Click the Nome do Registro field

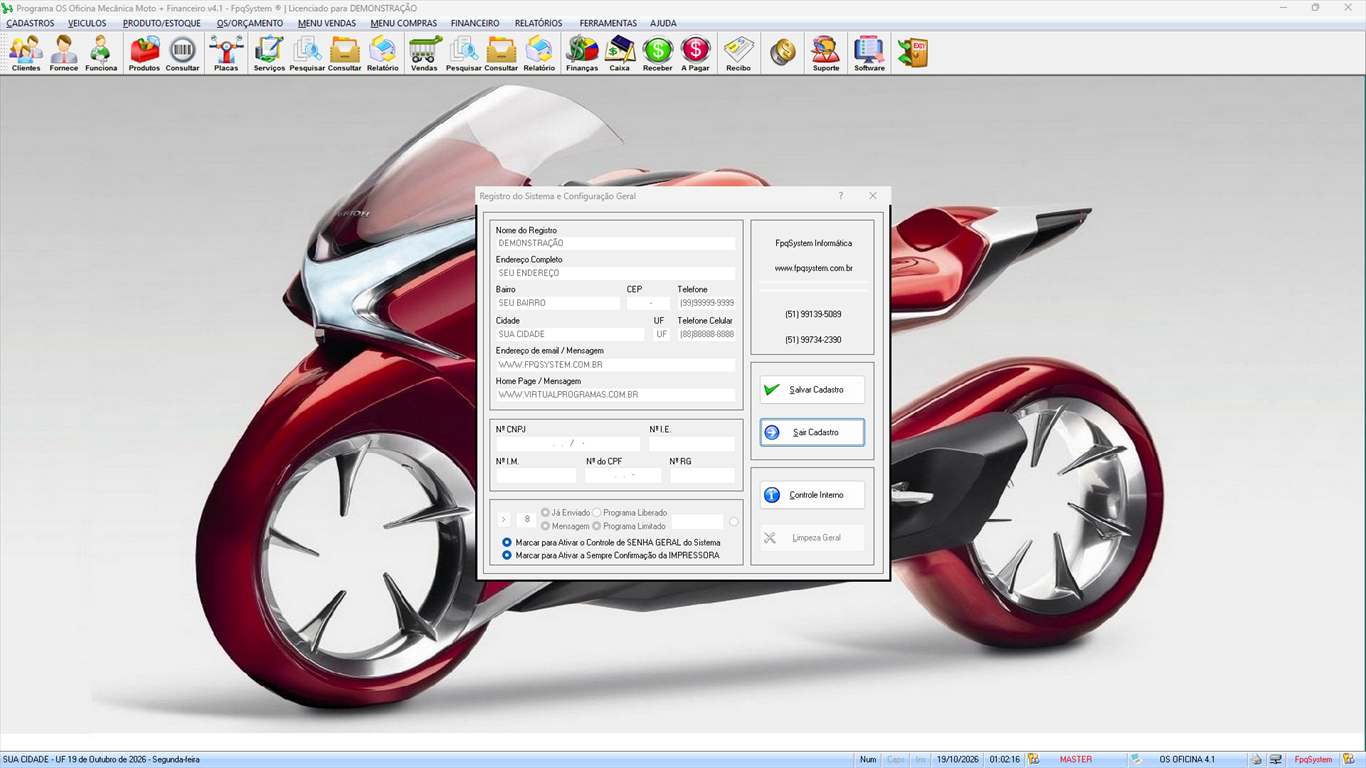(615, 243)
